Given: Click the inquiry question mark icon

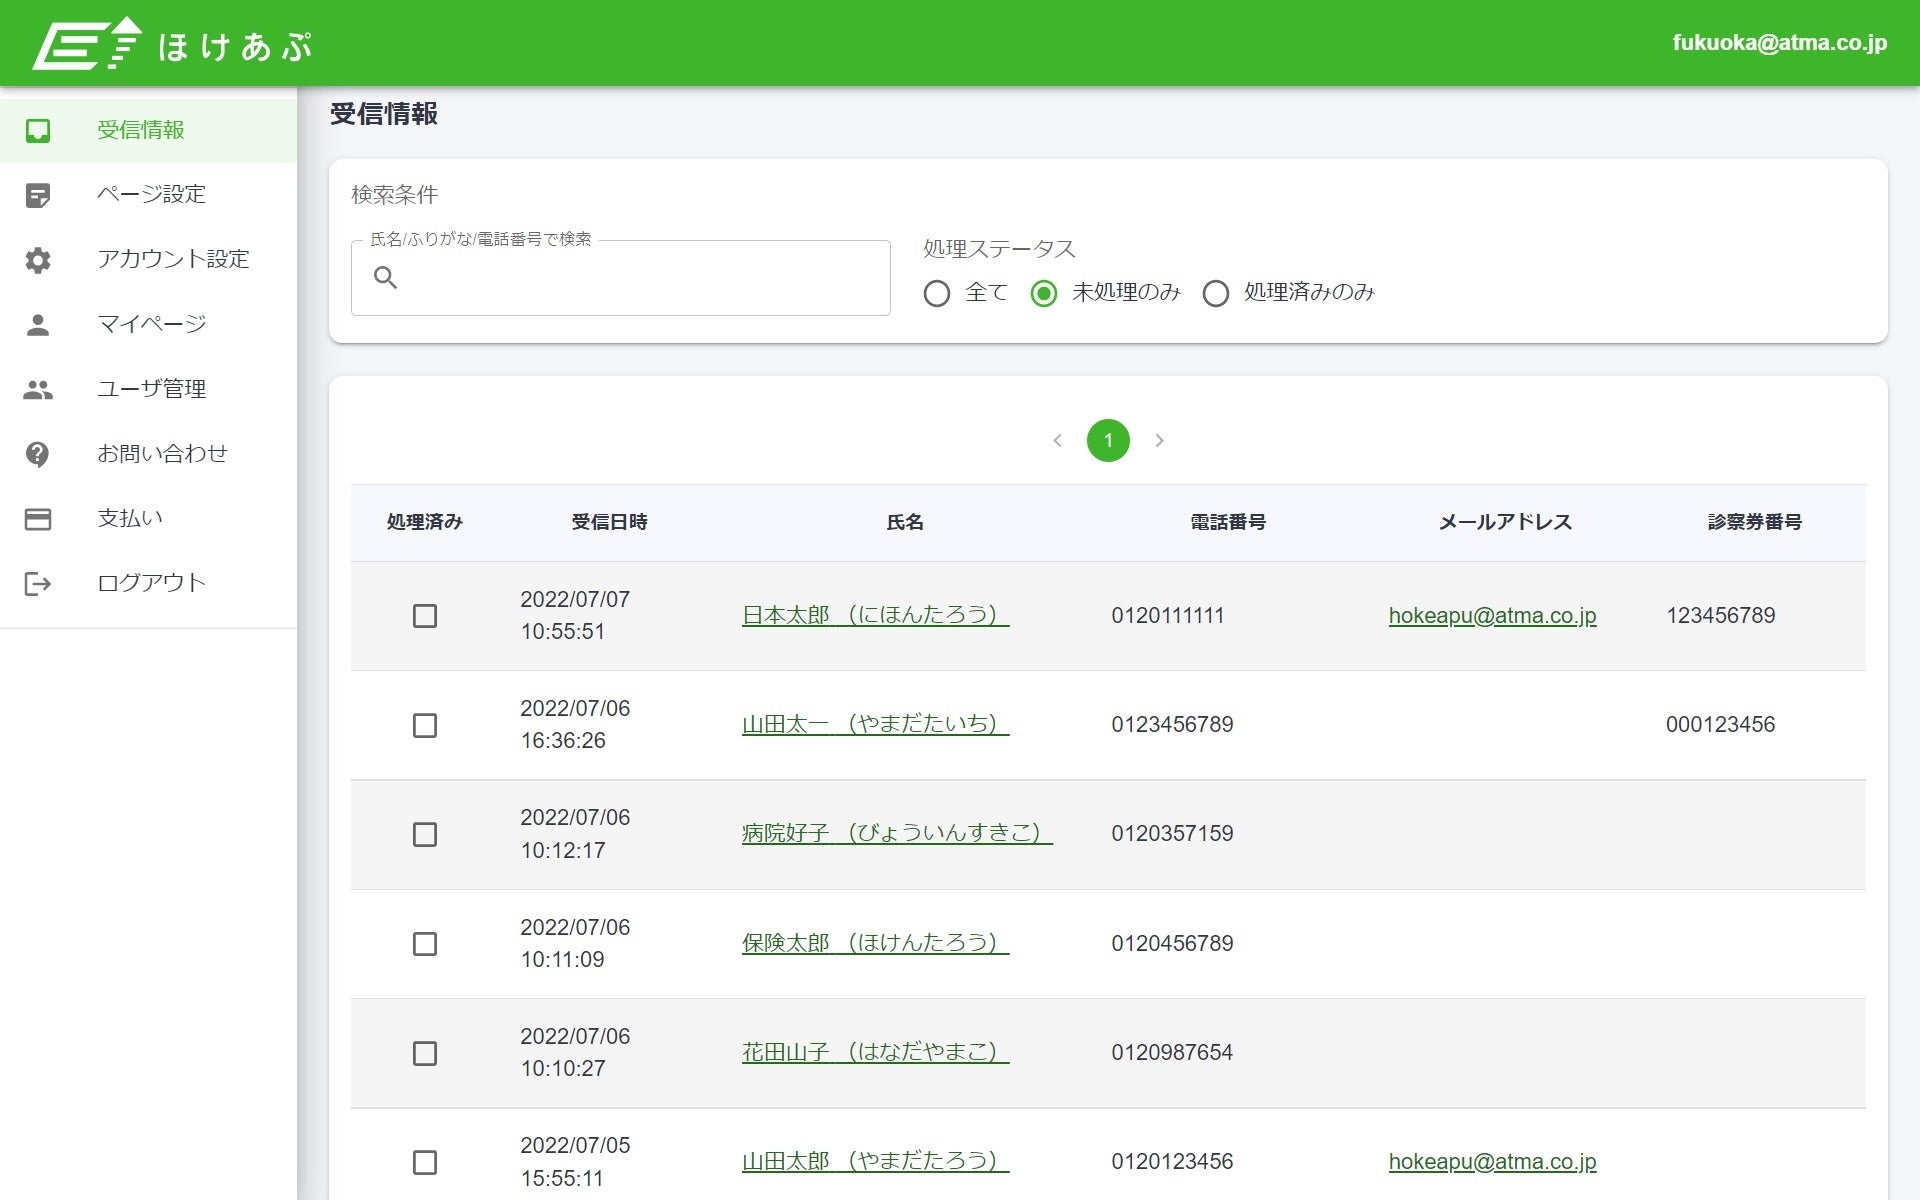Looking at the screenshot, I should point(38,454).
